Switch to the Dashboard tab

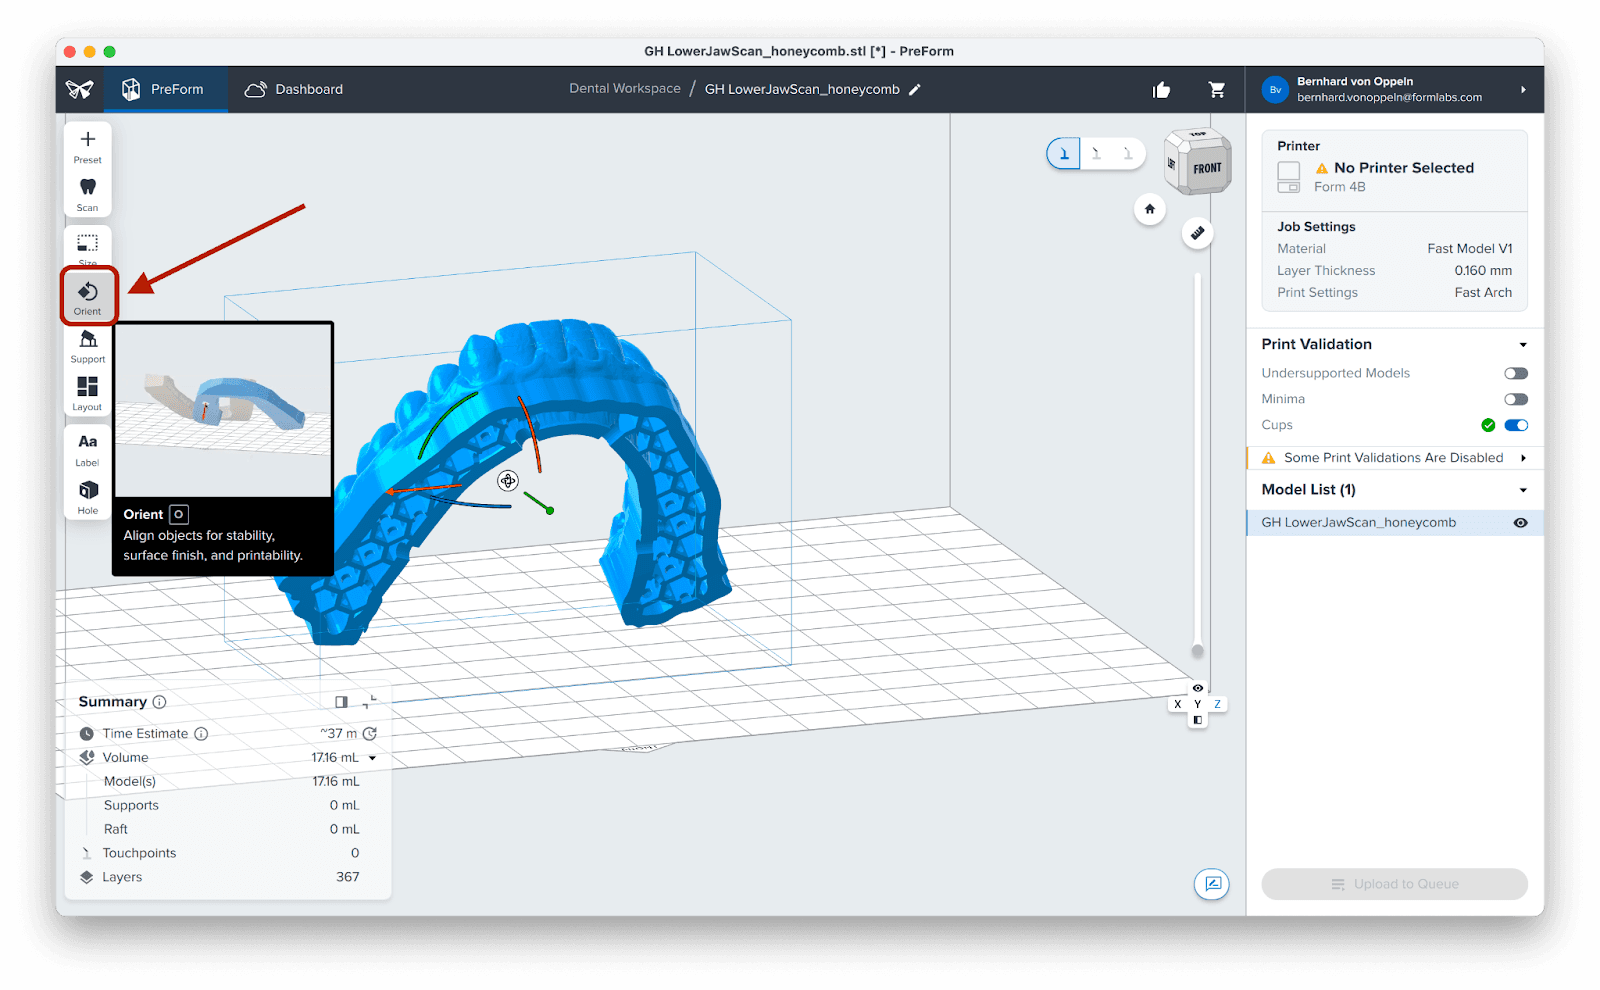coord(294,90)
